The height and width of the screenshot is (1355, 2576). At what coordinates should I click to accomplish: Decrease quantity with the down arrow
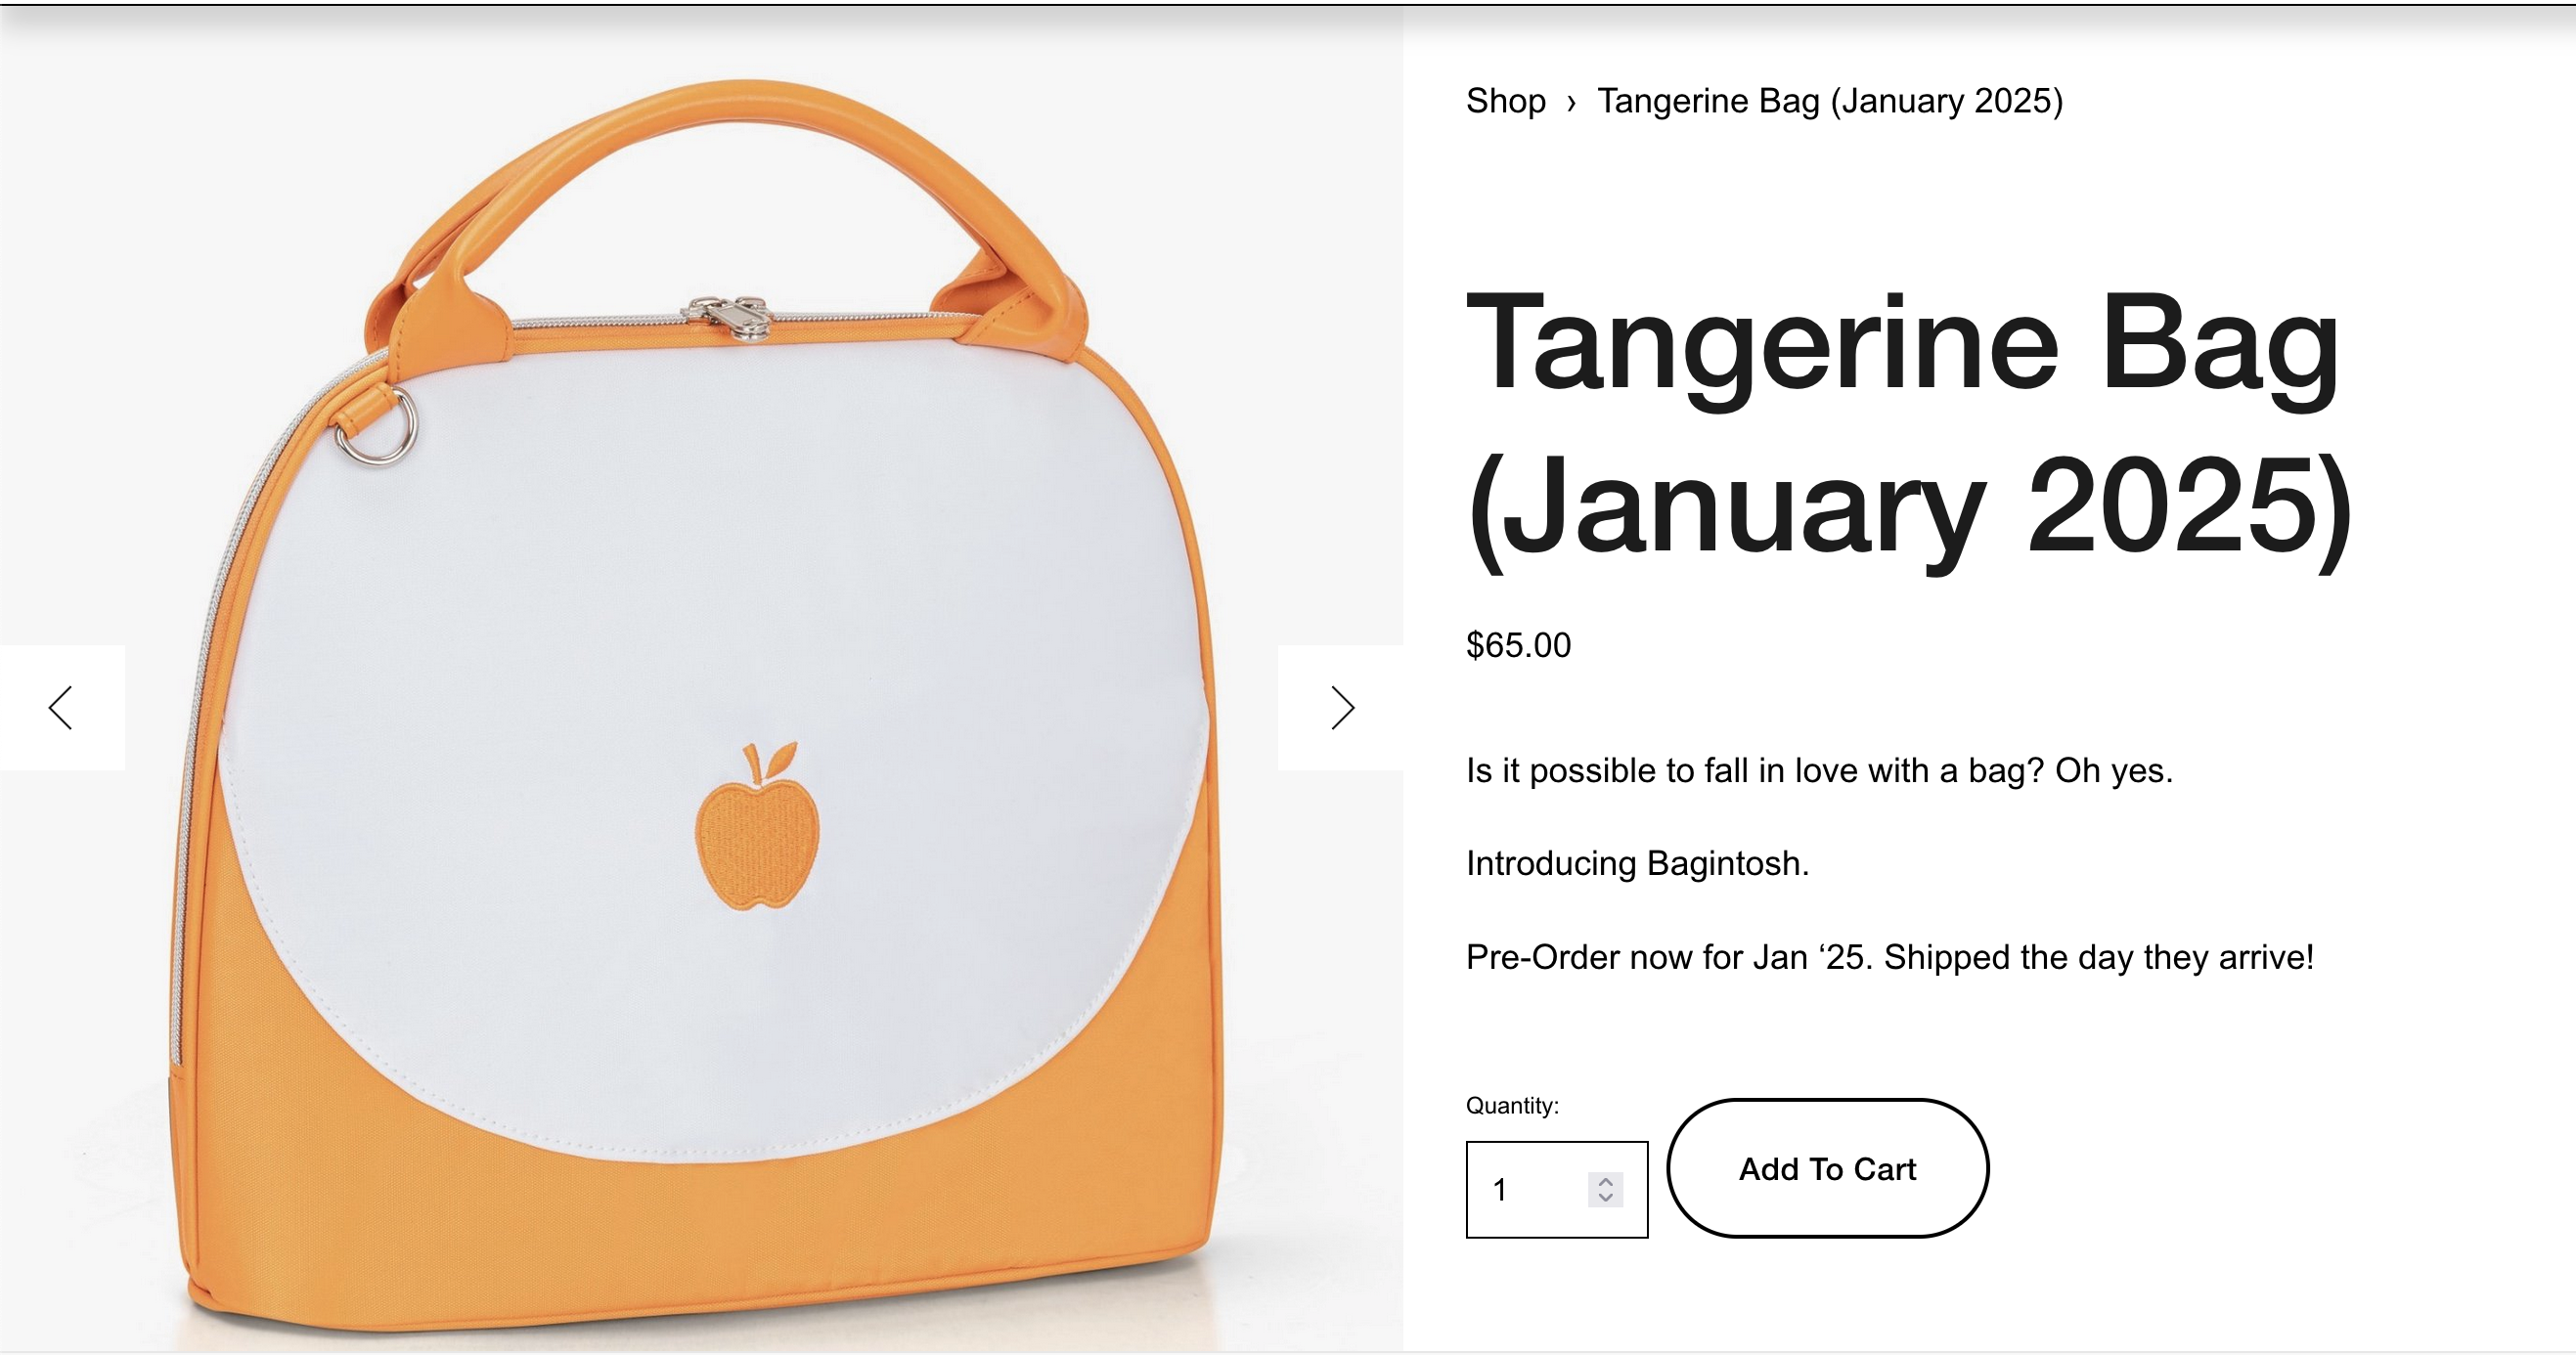click(1605, 1197)
